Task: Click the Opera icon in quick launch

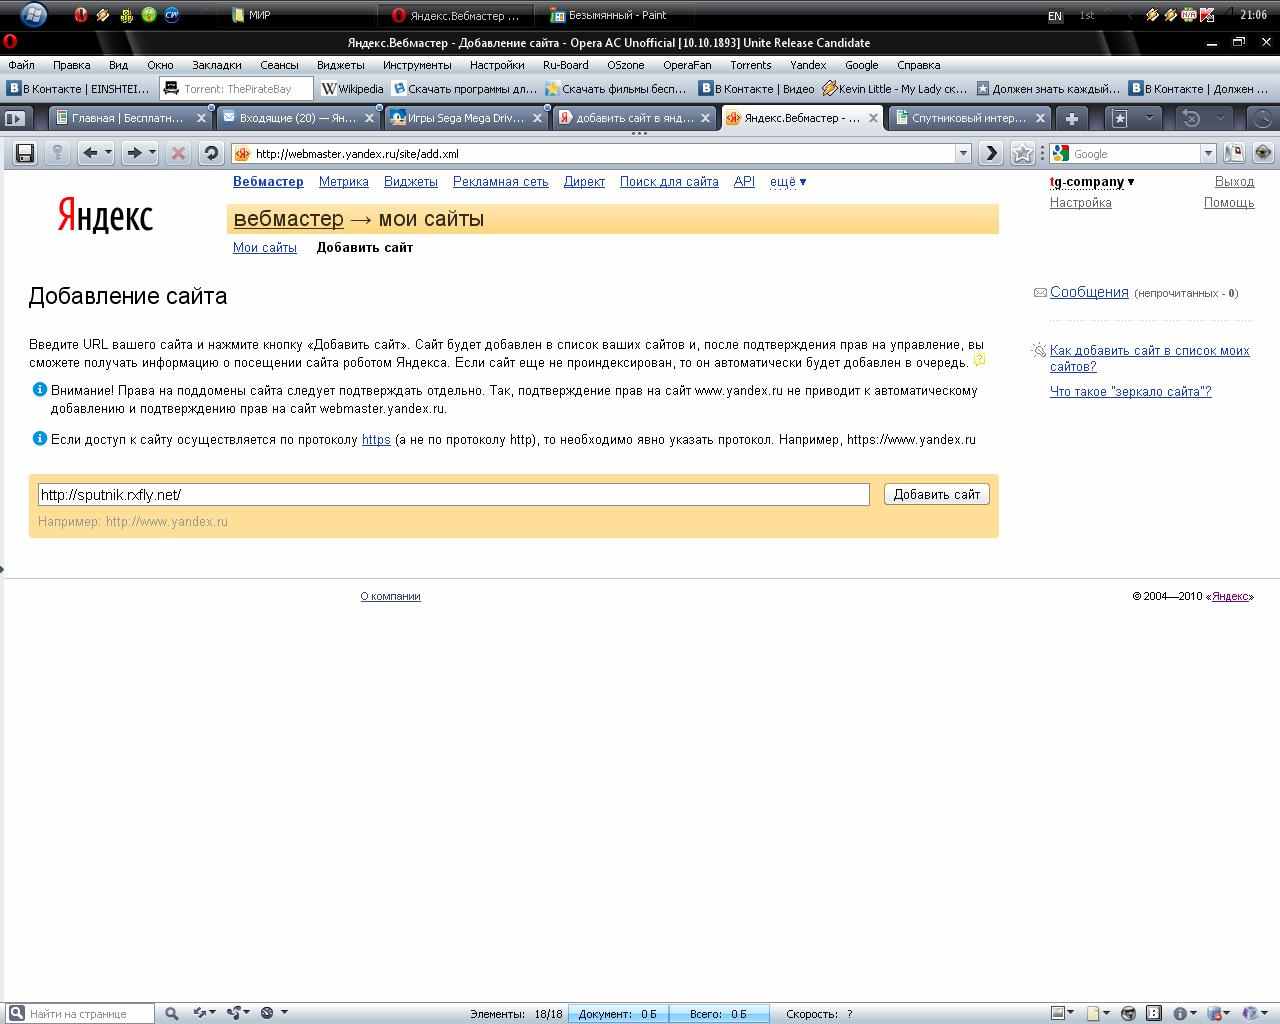Action: coord(80,15)
